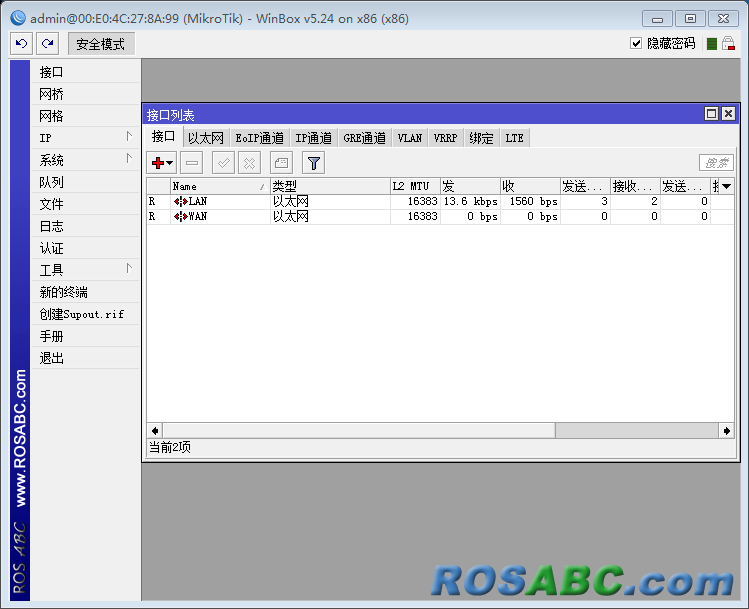Expand the 系统 submenu

click(x=86, y=160)
